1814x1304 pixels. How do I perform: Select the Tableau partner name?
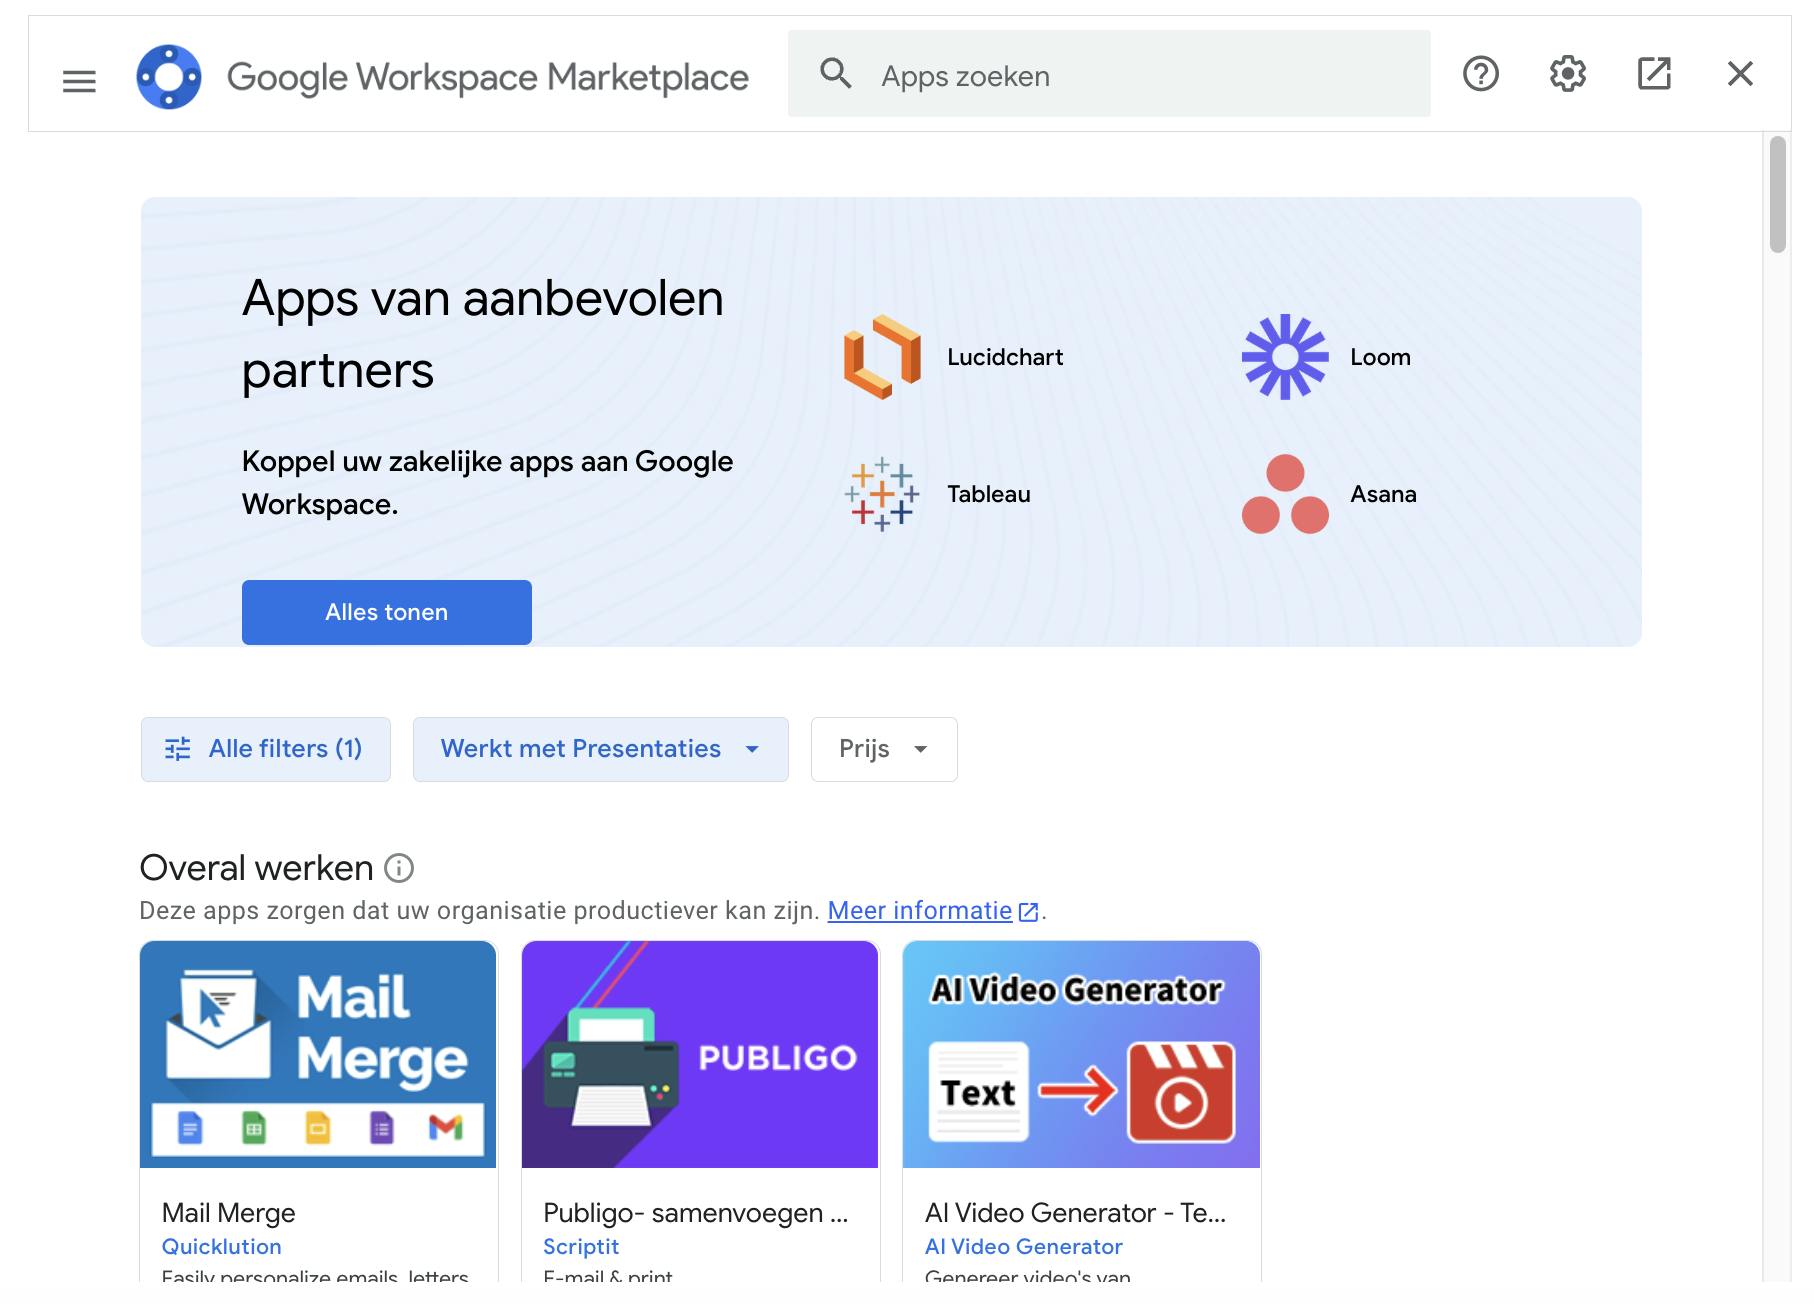click(989, 494)
